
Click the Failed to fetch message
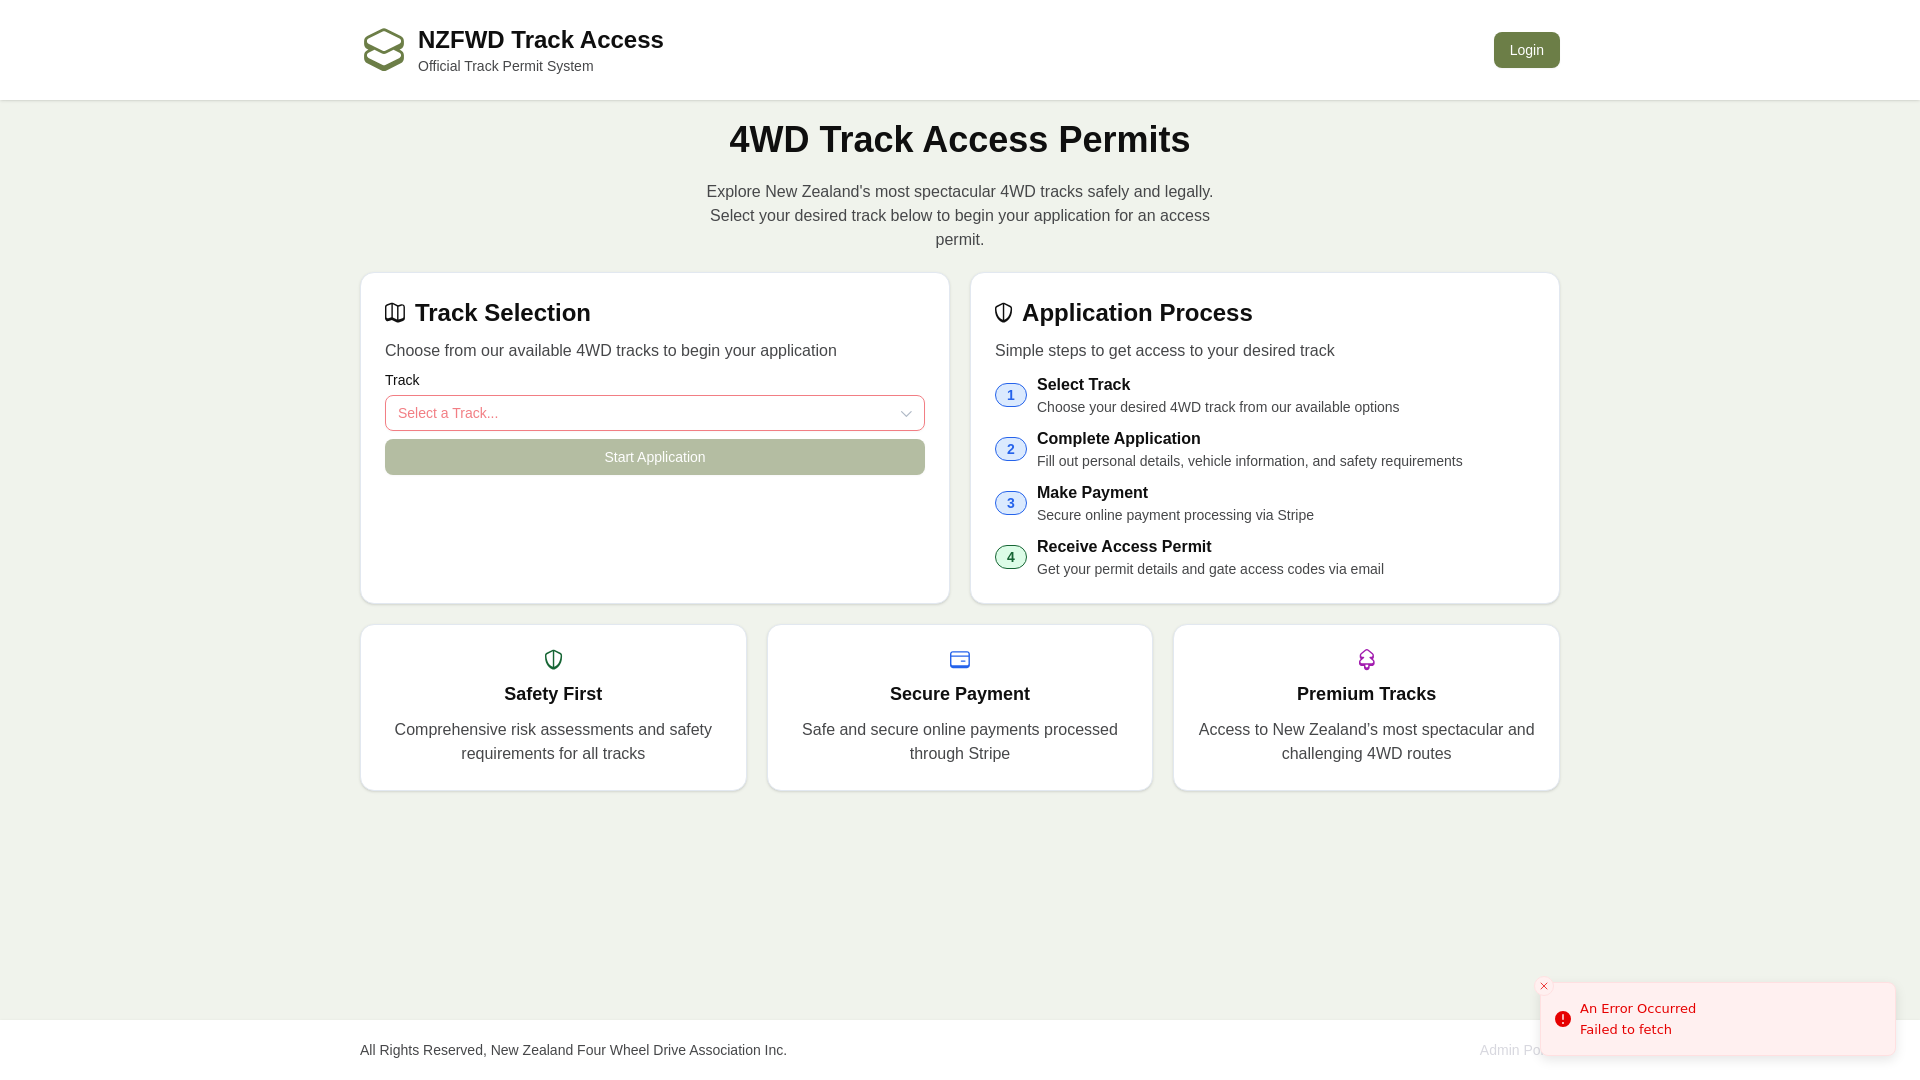[1626, 1030]
